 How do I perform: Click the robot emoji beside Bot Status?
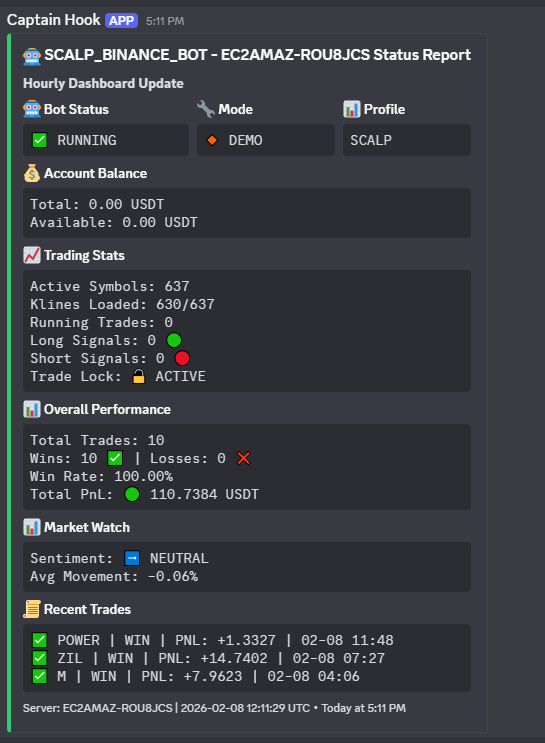[x=32, y=109]
